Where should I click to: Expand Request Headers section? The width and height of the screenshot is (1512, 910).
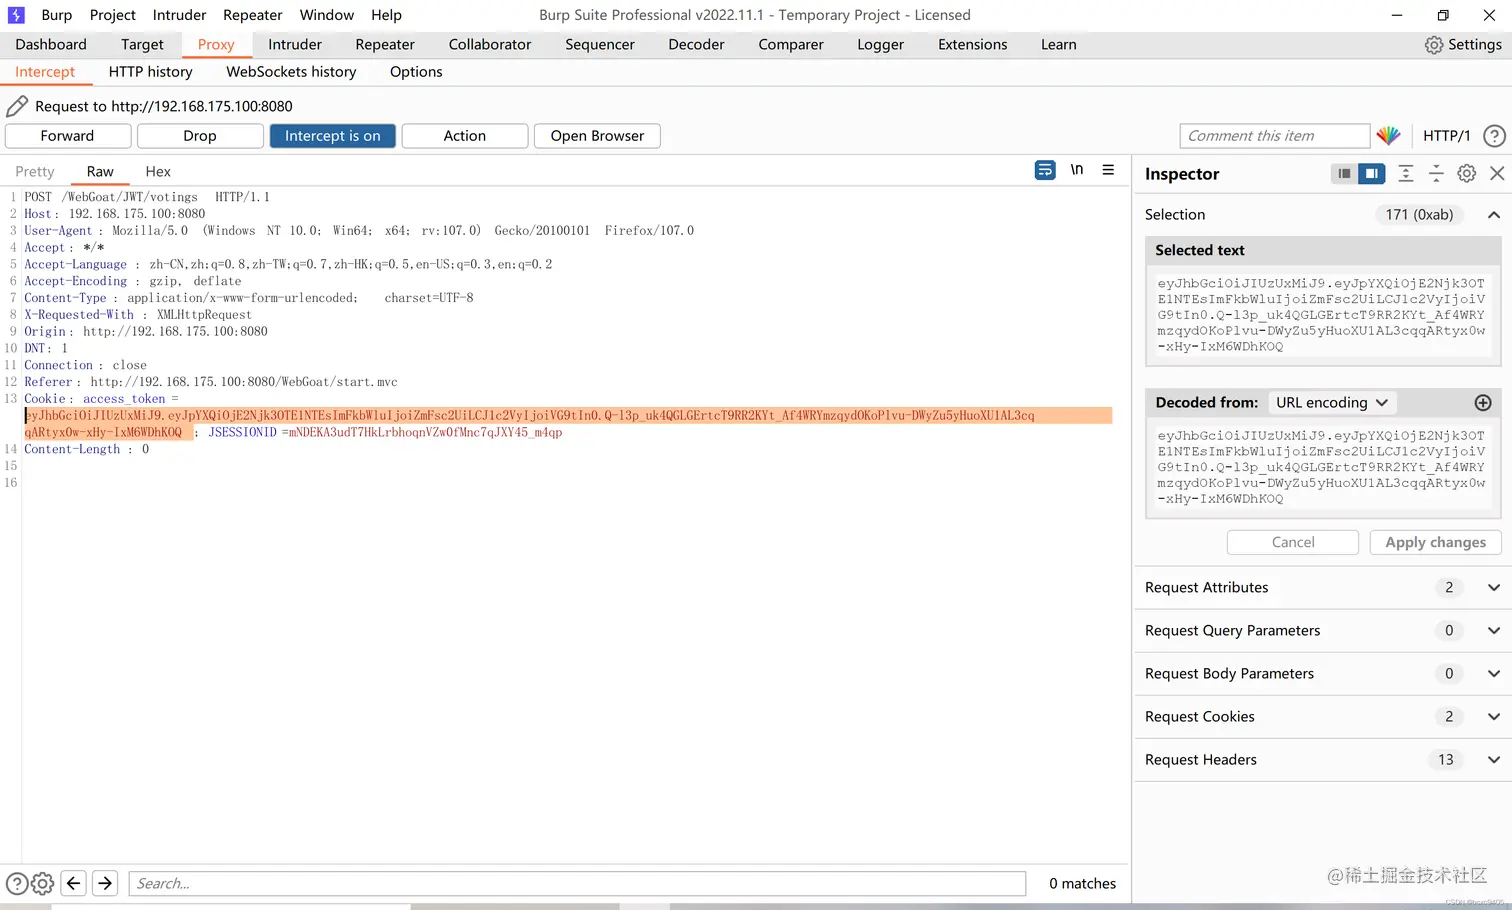pyautogui.click(x=1493, y=760)
